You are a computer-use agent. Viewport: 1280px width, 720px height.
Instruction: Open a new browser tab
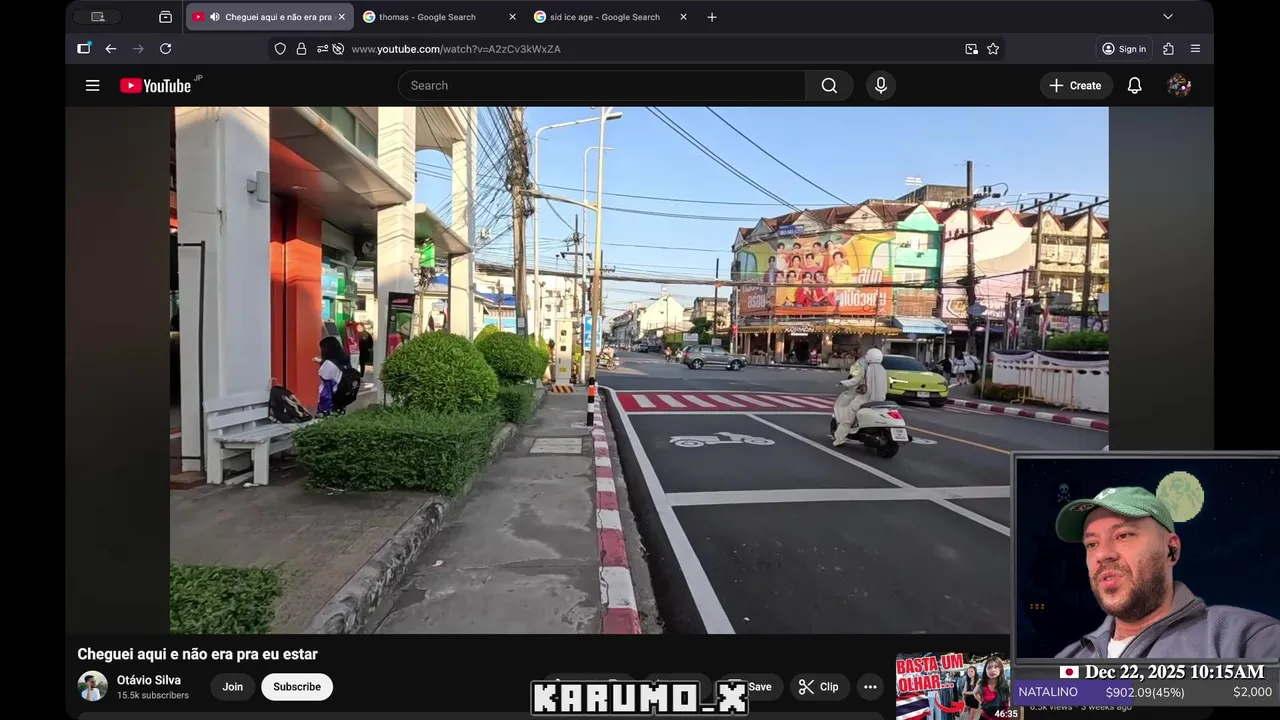click(712, 17)
